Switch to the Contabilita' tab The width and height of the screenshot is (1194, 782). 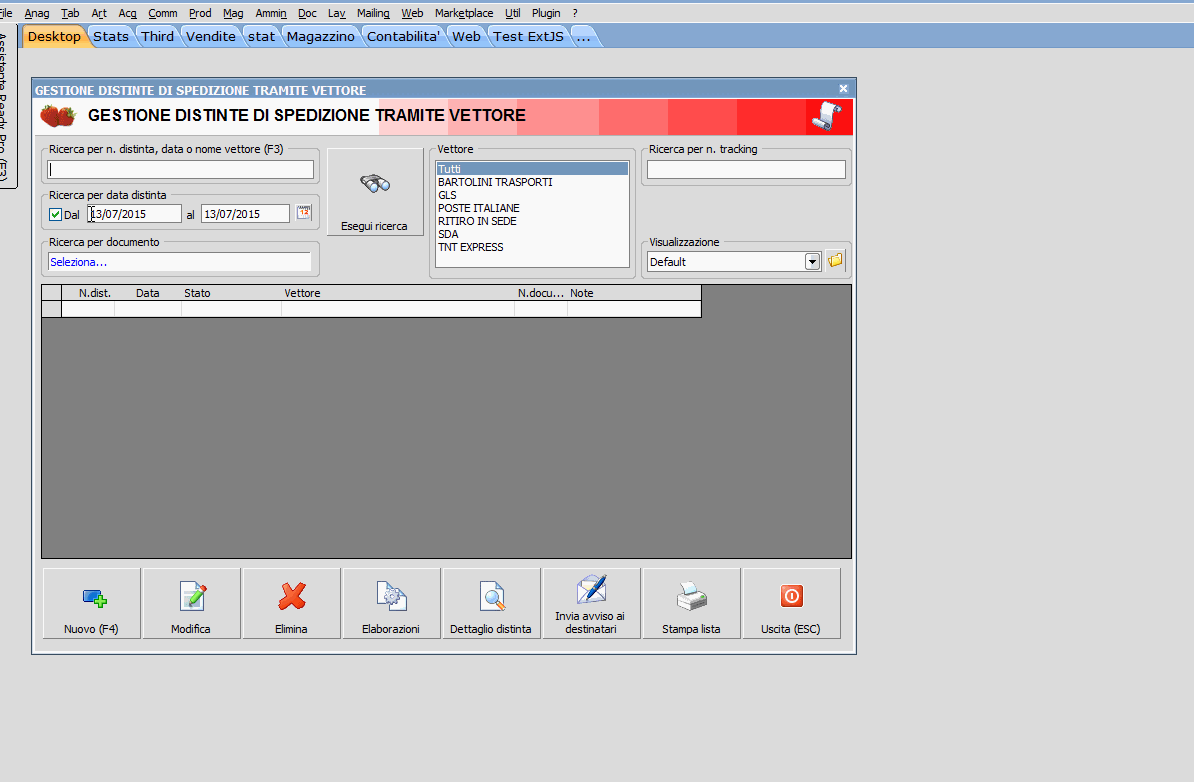point(404,37)
